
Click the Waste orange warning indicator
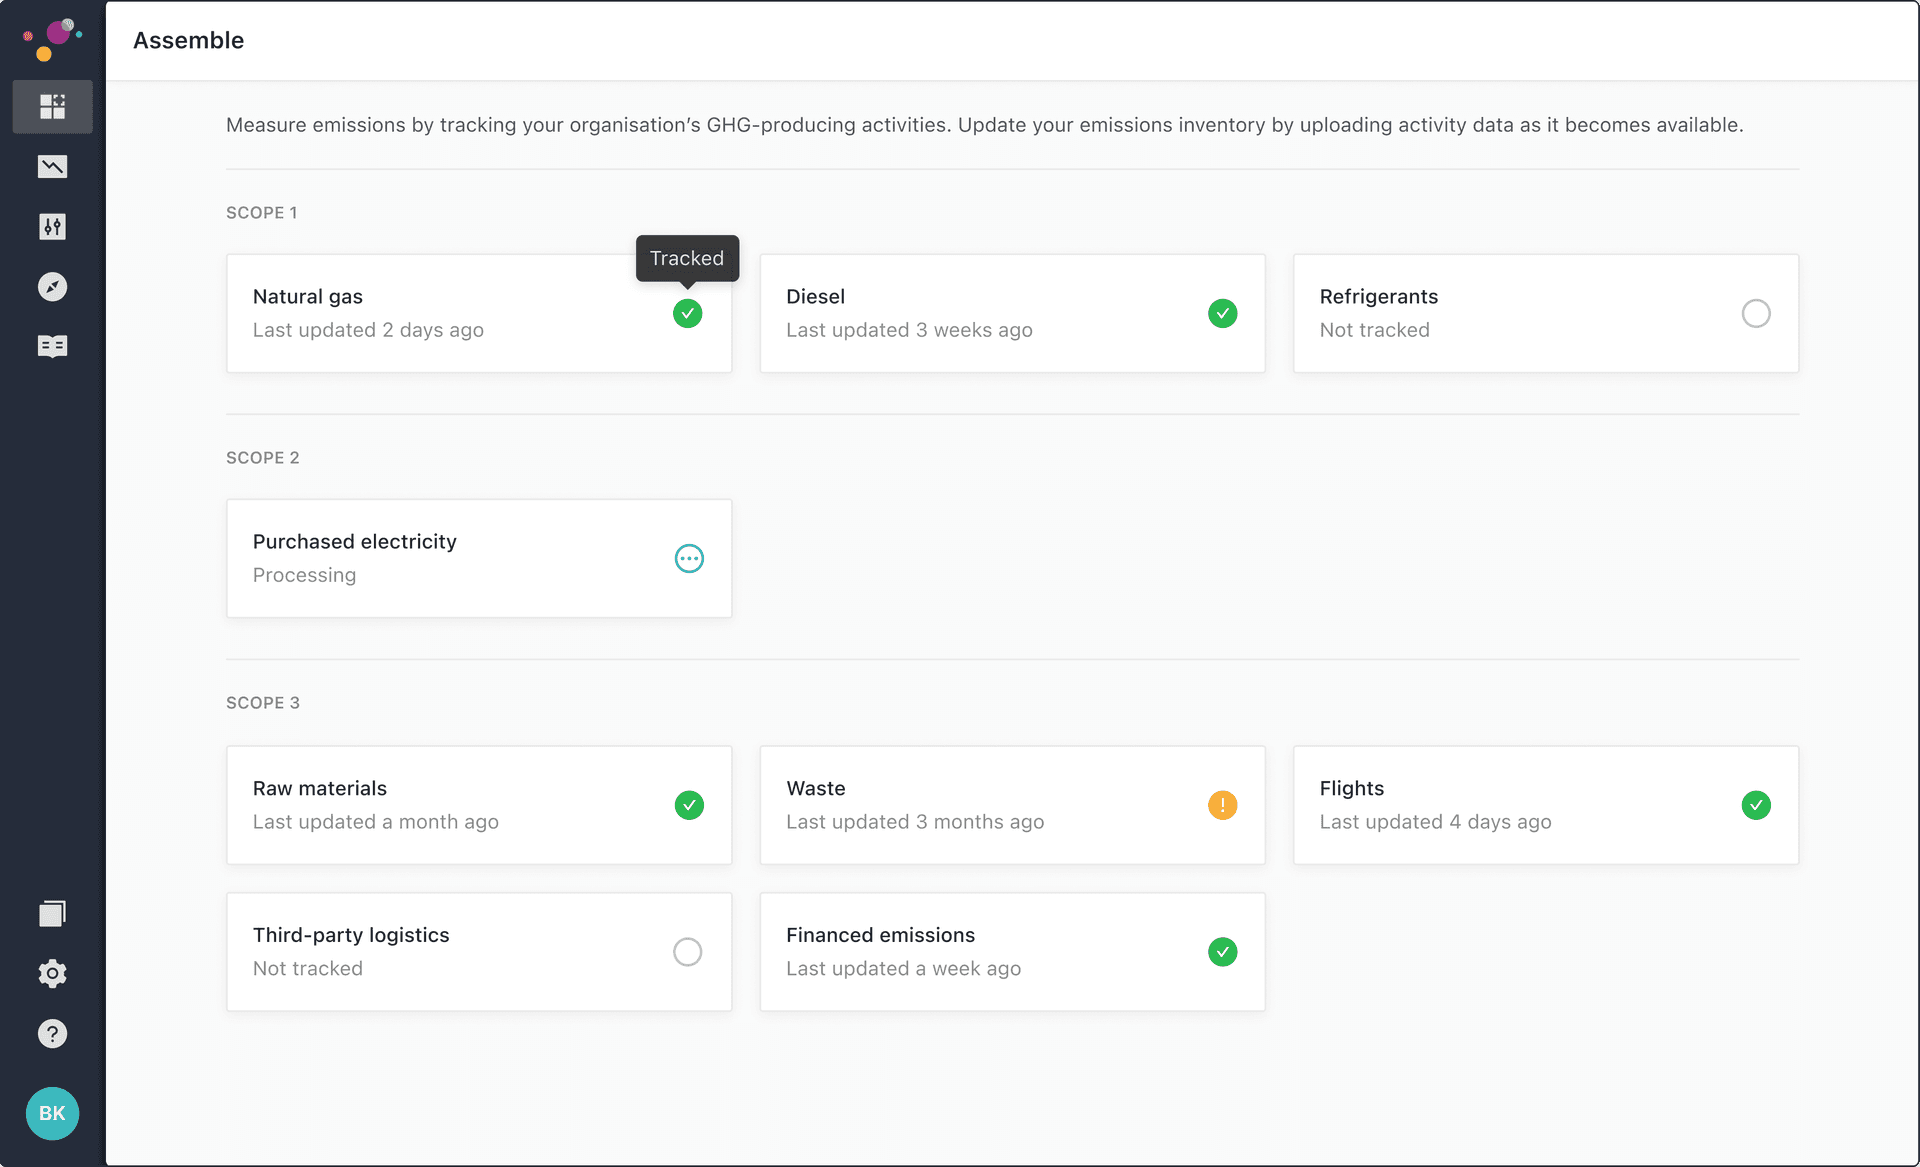[1222, 805]
